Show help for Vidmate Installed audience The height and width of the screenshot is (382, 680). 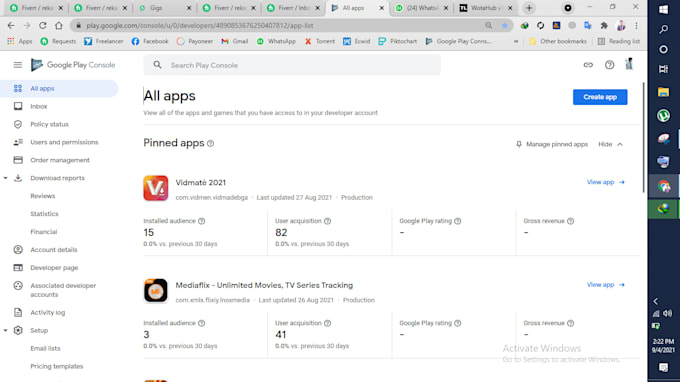(202, 221)
